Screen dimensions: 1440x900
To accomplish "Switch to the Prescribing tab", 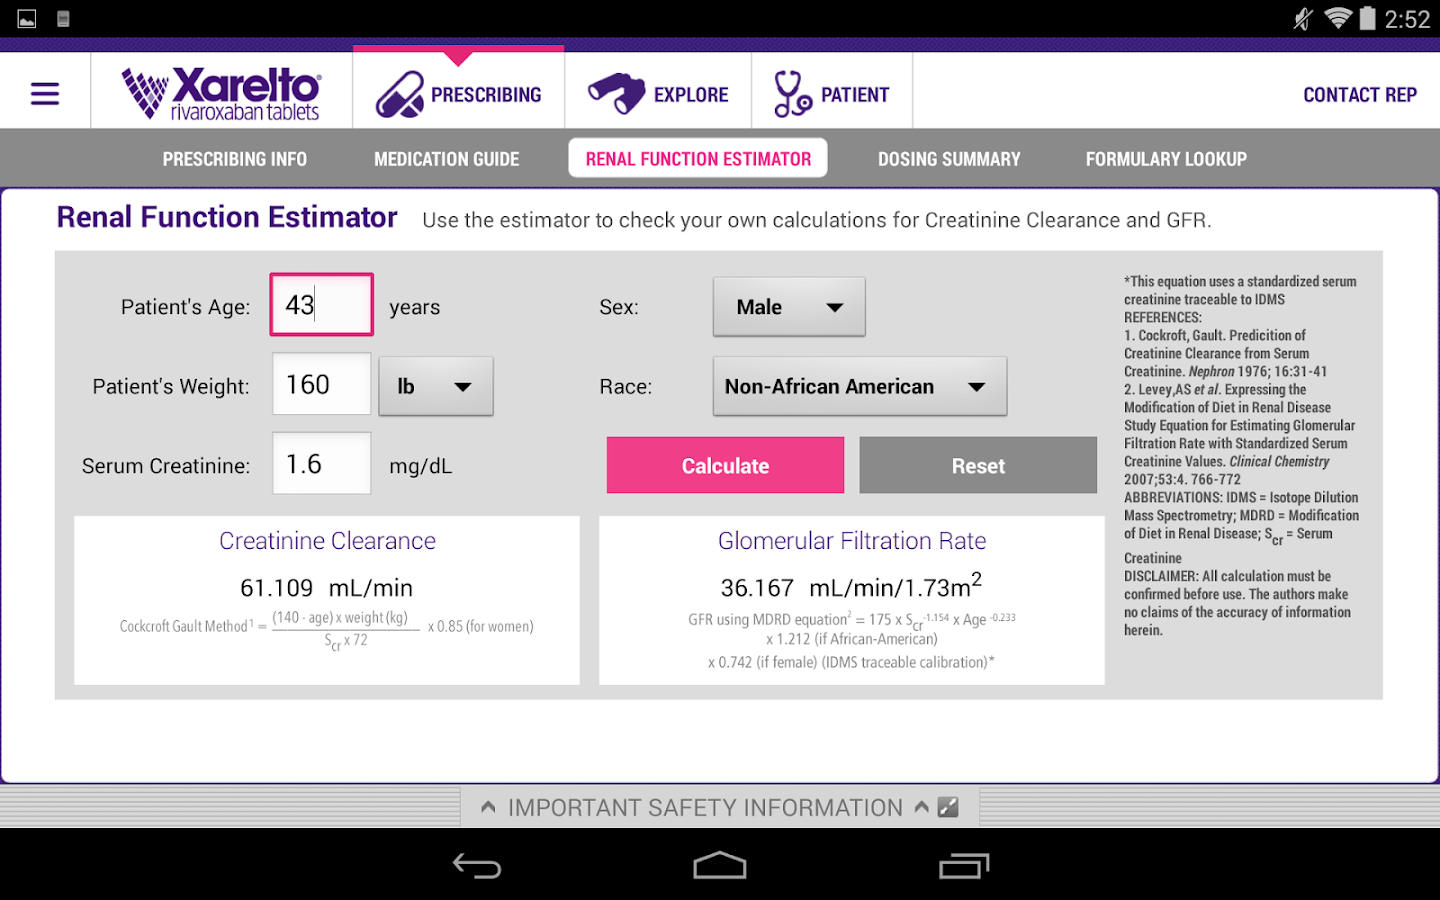I will (458, 90).
